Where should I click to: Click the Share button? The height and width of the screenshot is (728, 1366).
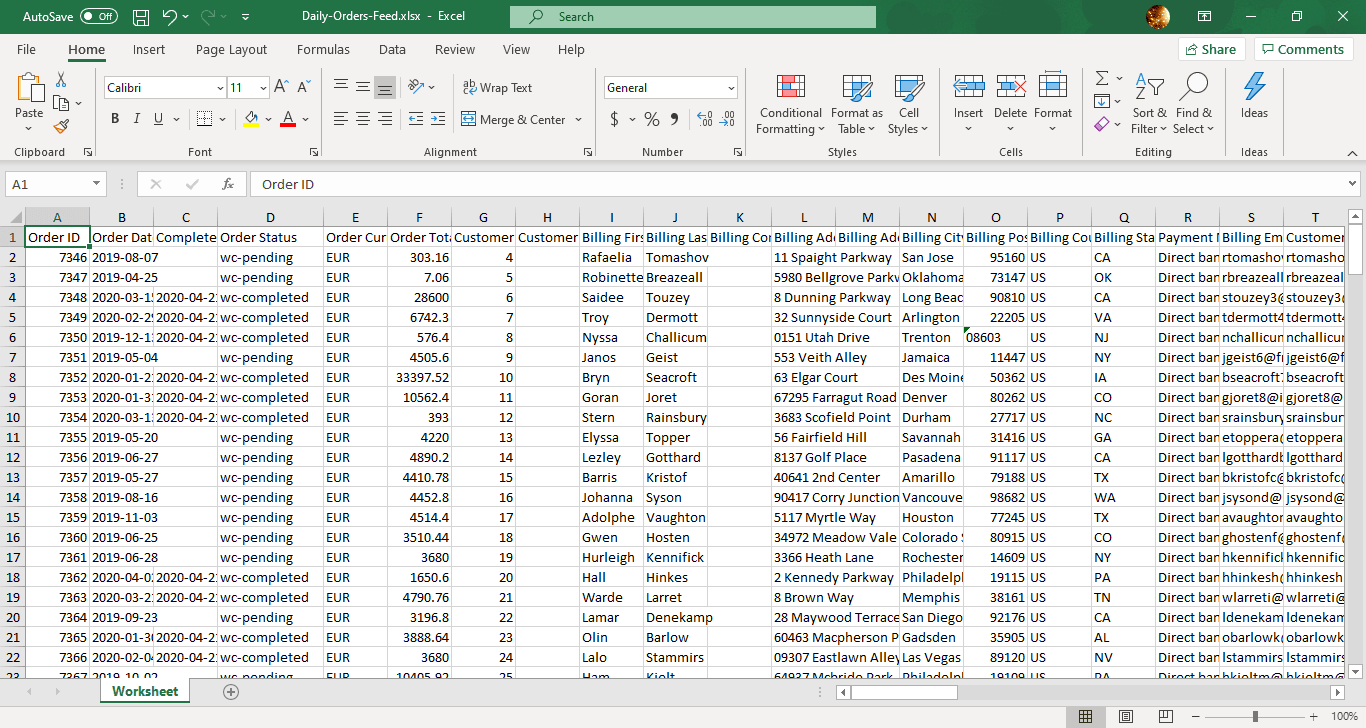1209,50
